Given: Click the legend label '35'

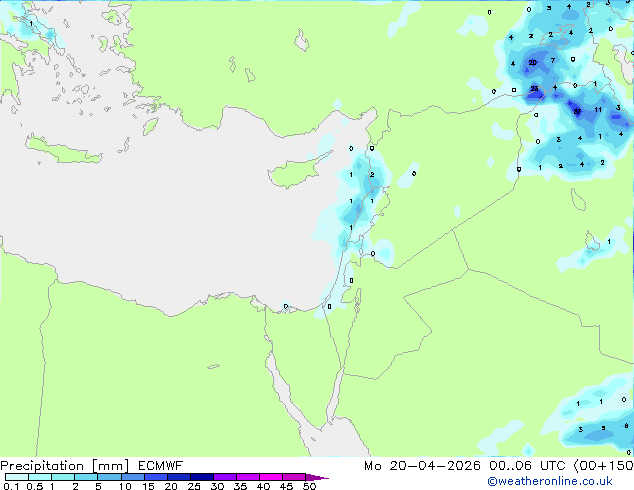Looking at the screenshot, I should tap(240, 486).
